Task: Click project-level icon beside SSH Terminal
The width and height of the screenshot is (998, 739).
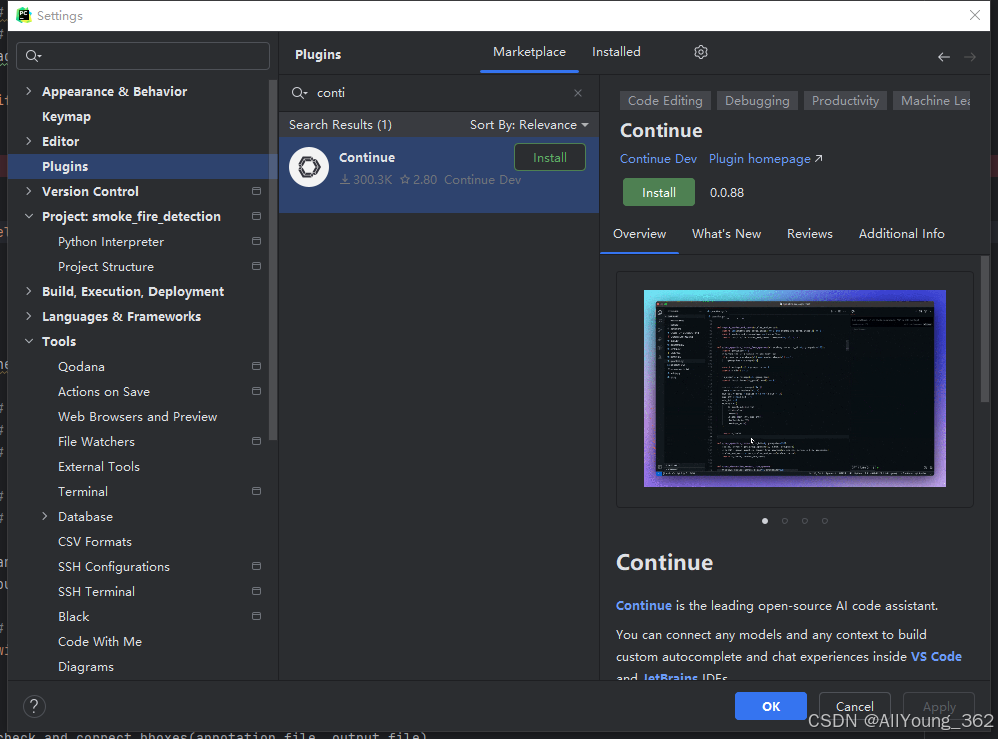Action: tap(257, 591)
